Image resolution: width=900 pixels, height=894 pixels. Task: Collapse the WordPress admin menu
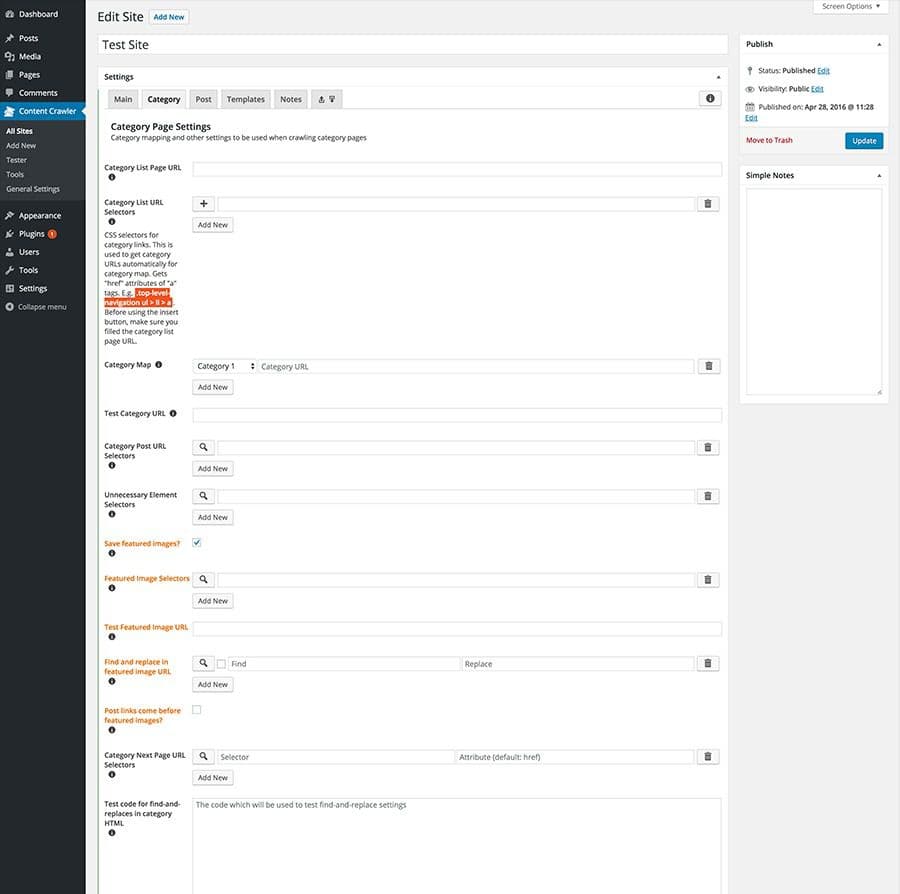pyautogui.click(x=36, y=307)
